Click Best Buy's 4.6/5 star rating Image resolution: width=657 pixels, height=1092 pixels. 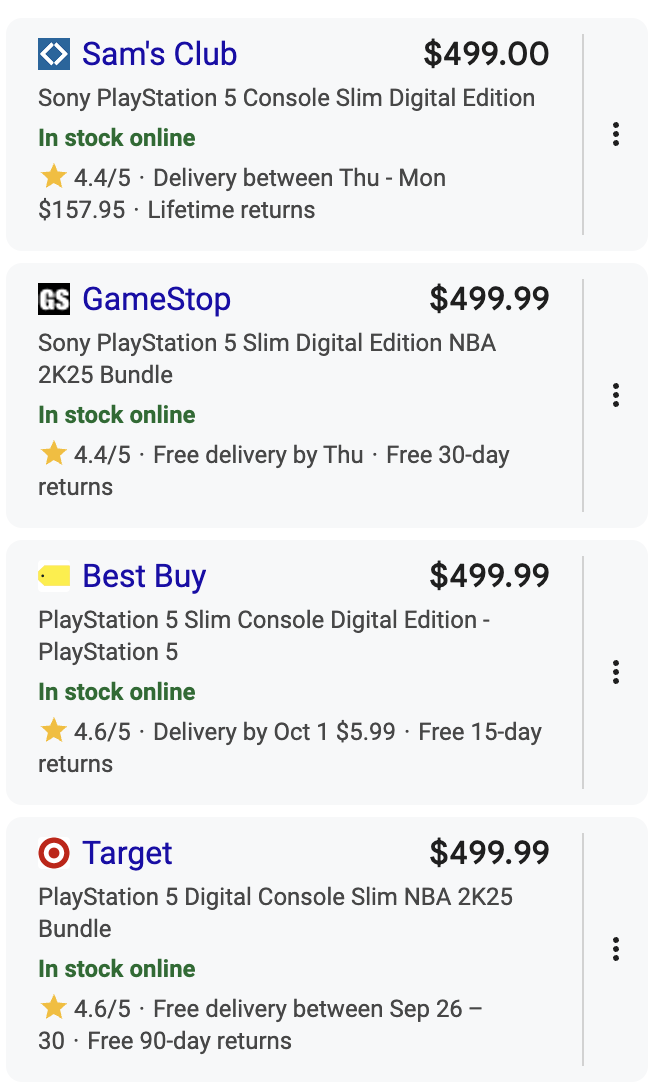coord(86,732)
